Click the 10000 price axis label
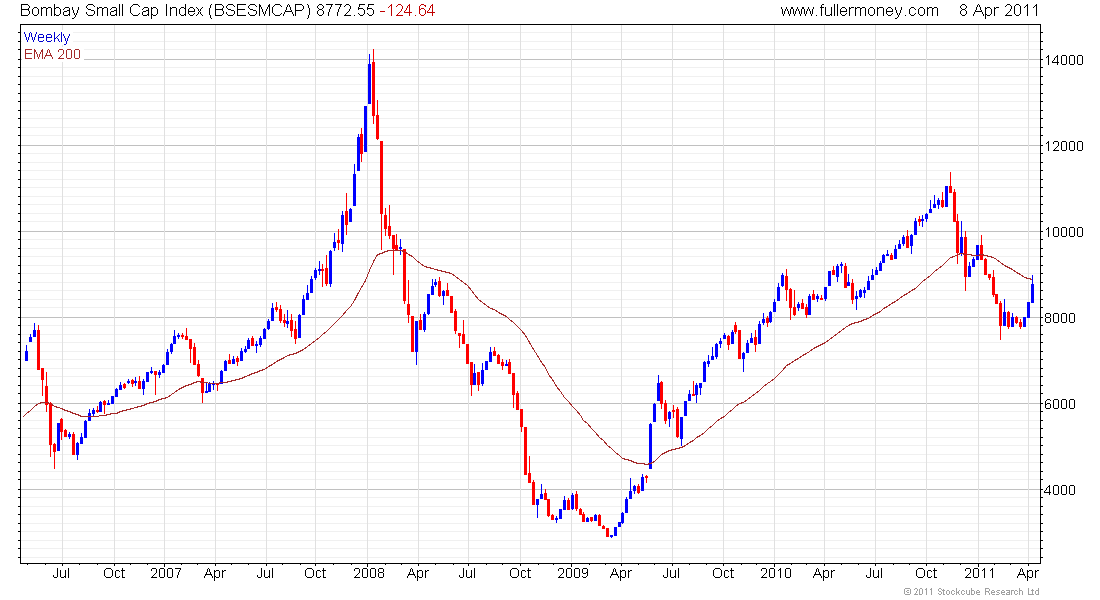 point(1064,232)
